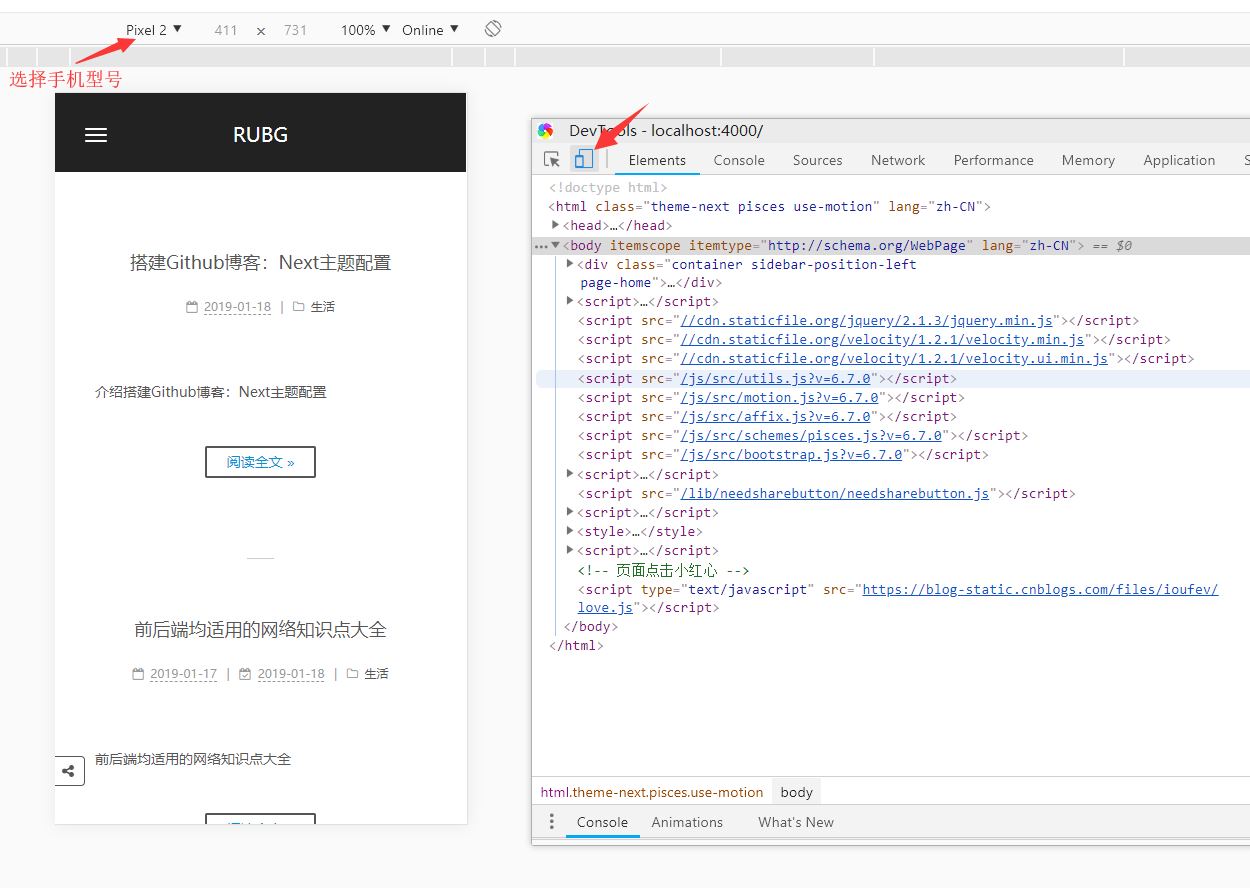Select the body breadcrumb item
Screen dimensions: 1250x888
[x=797, y=792]
